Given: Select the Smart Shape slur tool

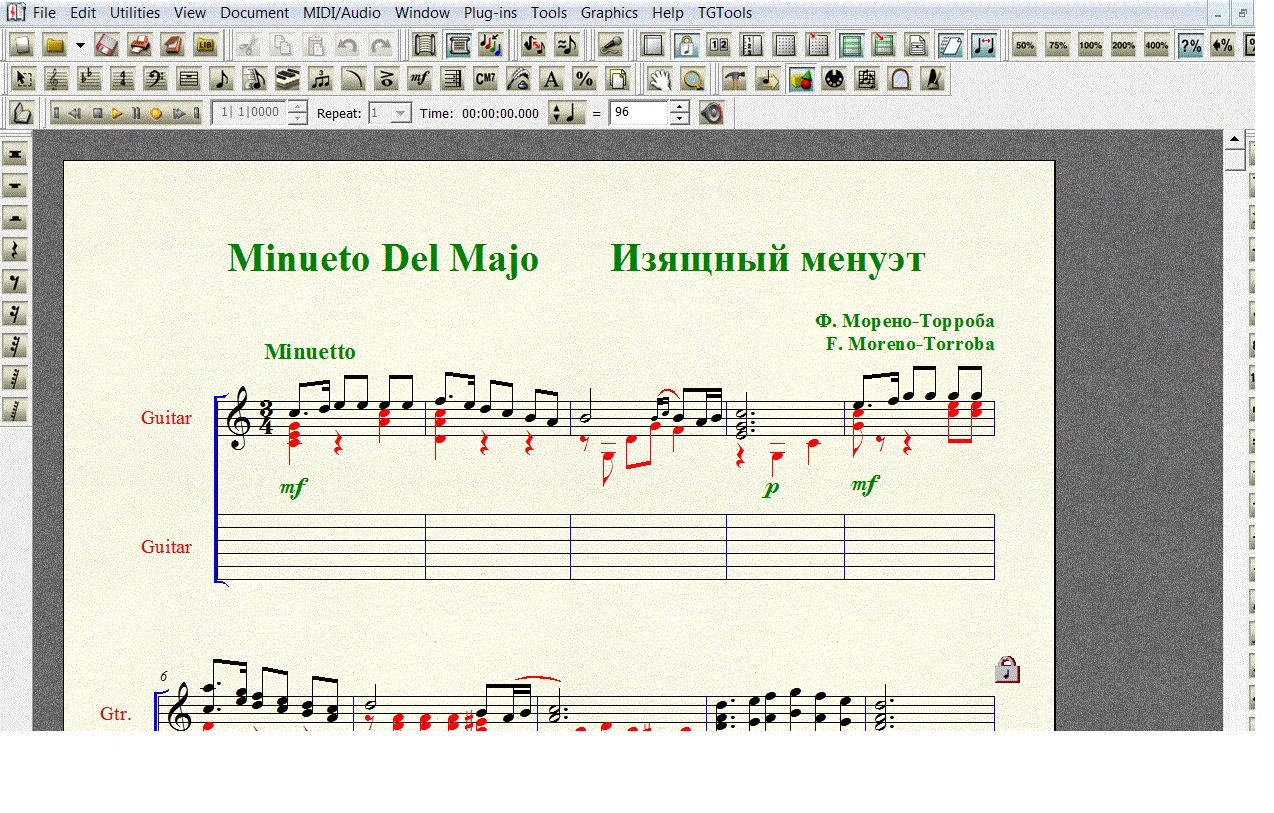Looking at the screenshot, I should 353,79.
